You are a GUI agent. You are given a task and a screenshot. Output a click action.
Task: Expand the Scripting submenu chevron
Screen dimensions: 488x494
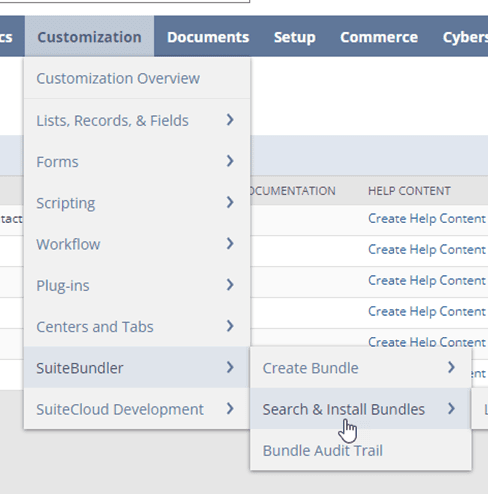pyautogui.click(x=230, y=202)
